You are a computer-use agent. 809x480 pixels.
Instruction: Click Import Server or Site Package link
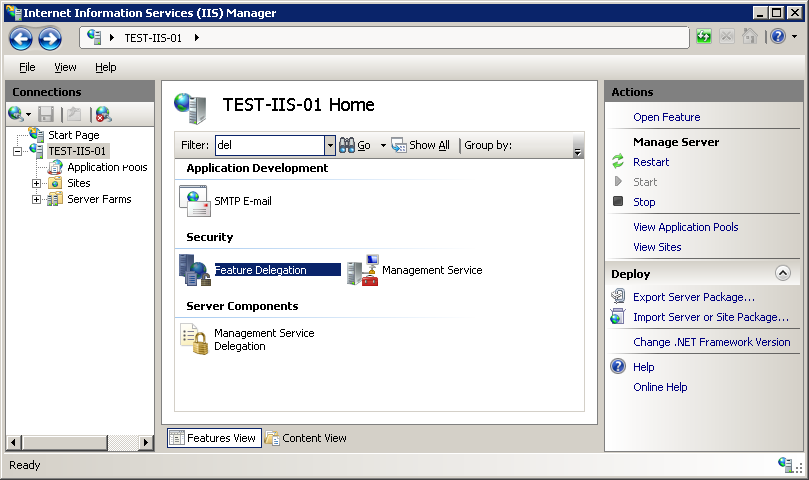click(x=711, y=317)
